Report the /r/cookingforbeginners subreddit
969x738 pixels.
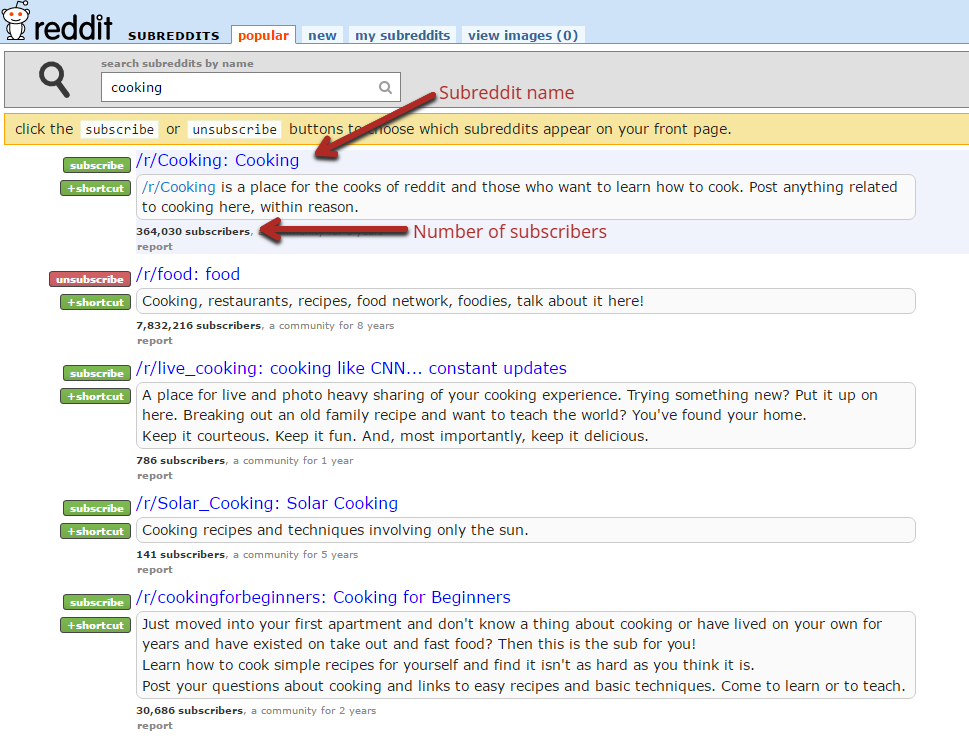154,726
